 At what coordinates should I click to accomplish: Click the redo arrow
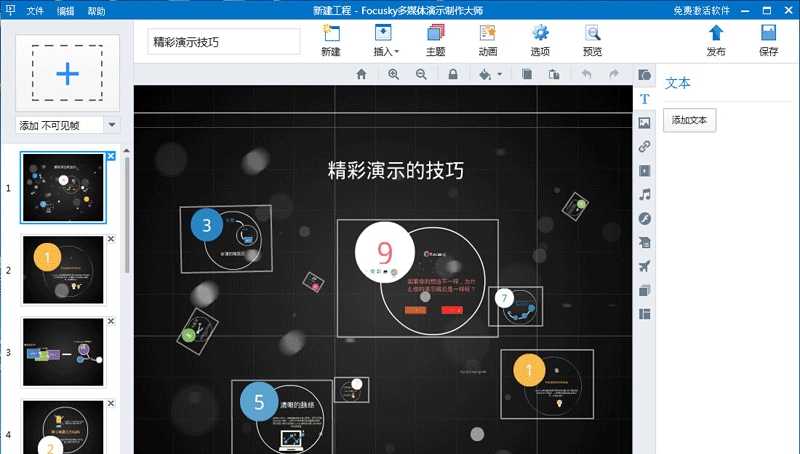(614, 74)
